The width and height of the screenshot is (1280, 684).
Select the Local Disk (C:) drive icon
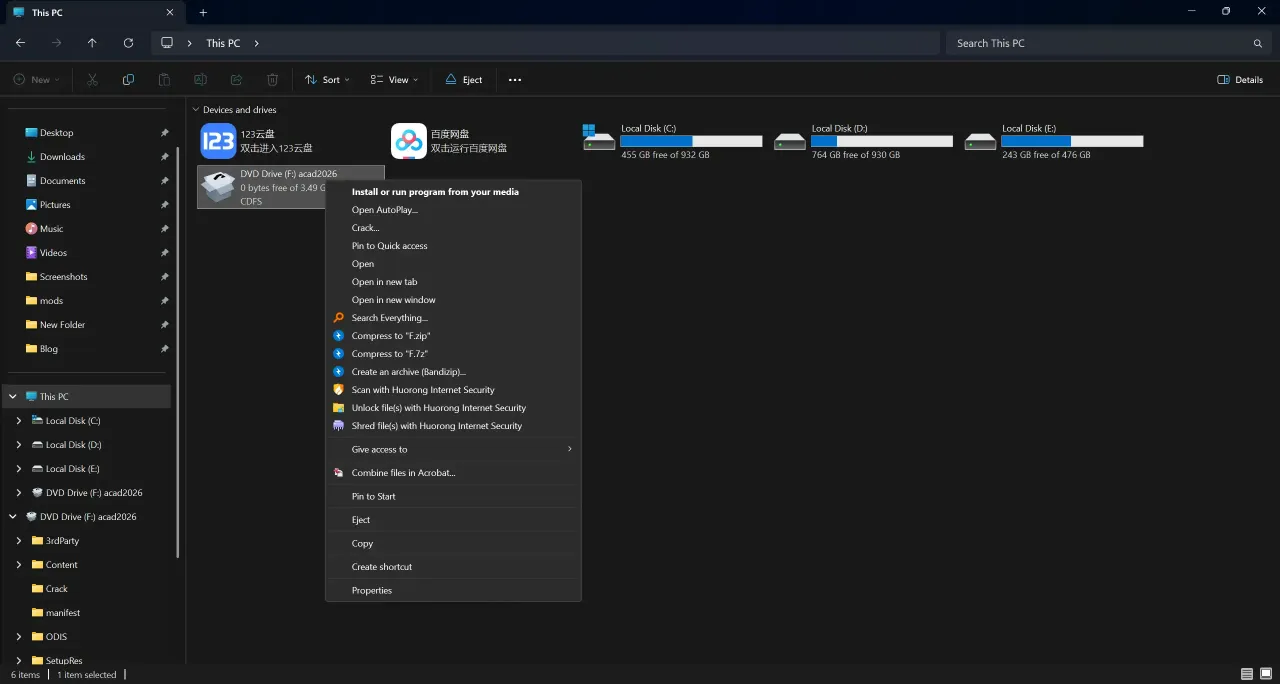pos(599,138)
